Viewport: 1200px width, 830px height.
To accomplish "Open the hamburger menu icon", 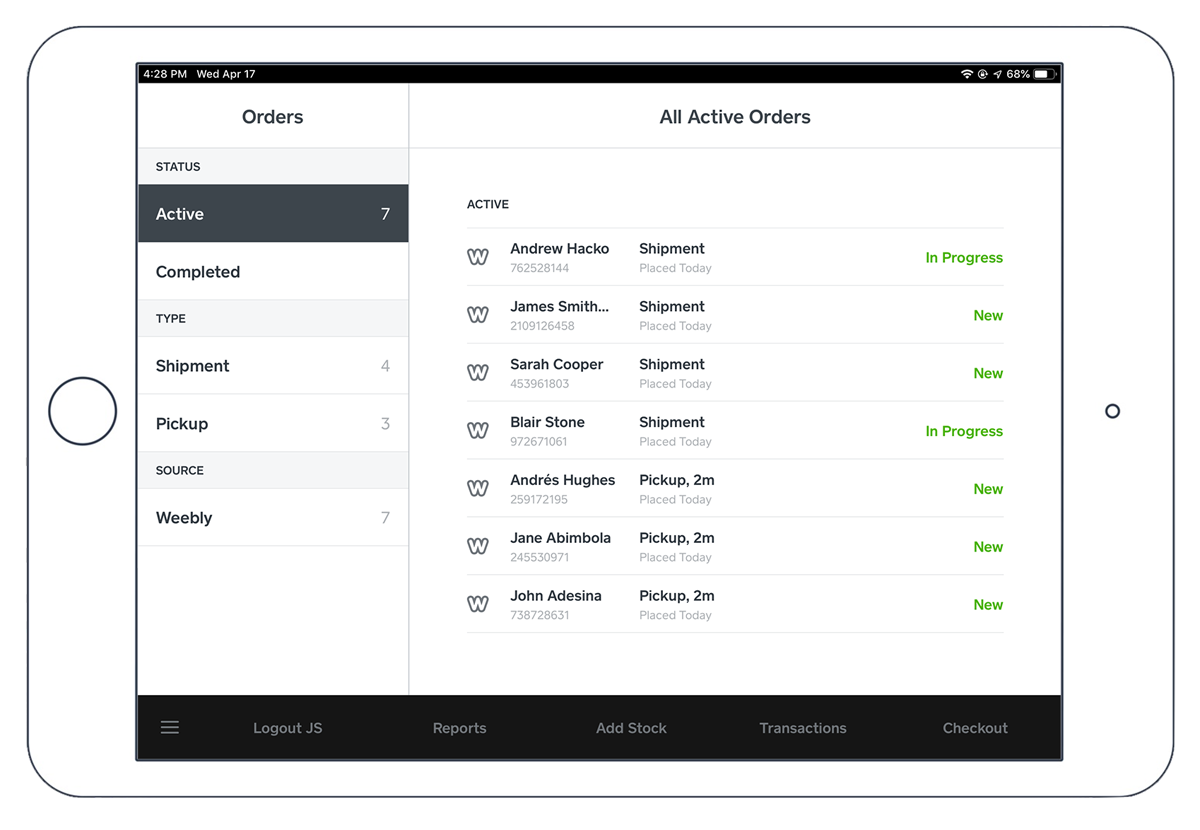I will click(x=170, y=728).
